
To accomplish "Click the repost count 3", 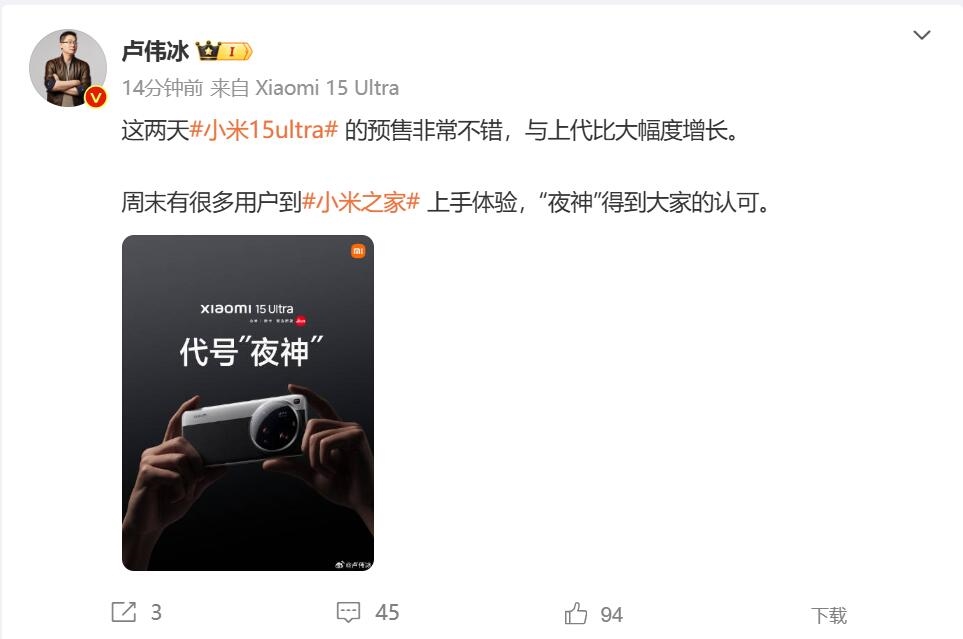I will point(156,612).
